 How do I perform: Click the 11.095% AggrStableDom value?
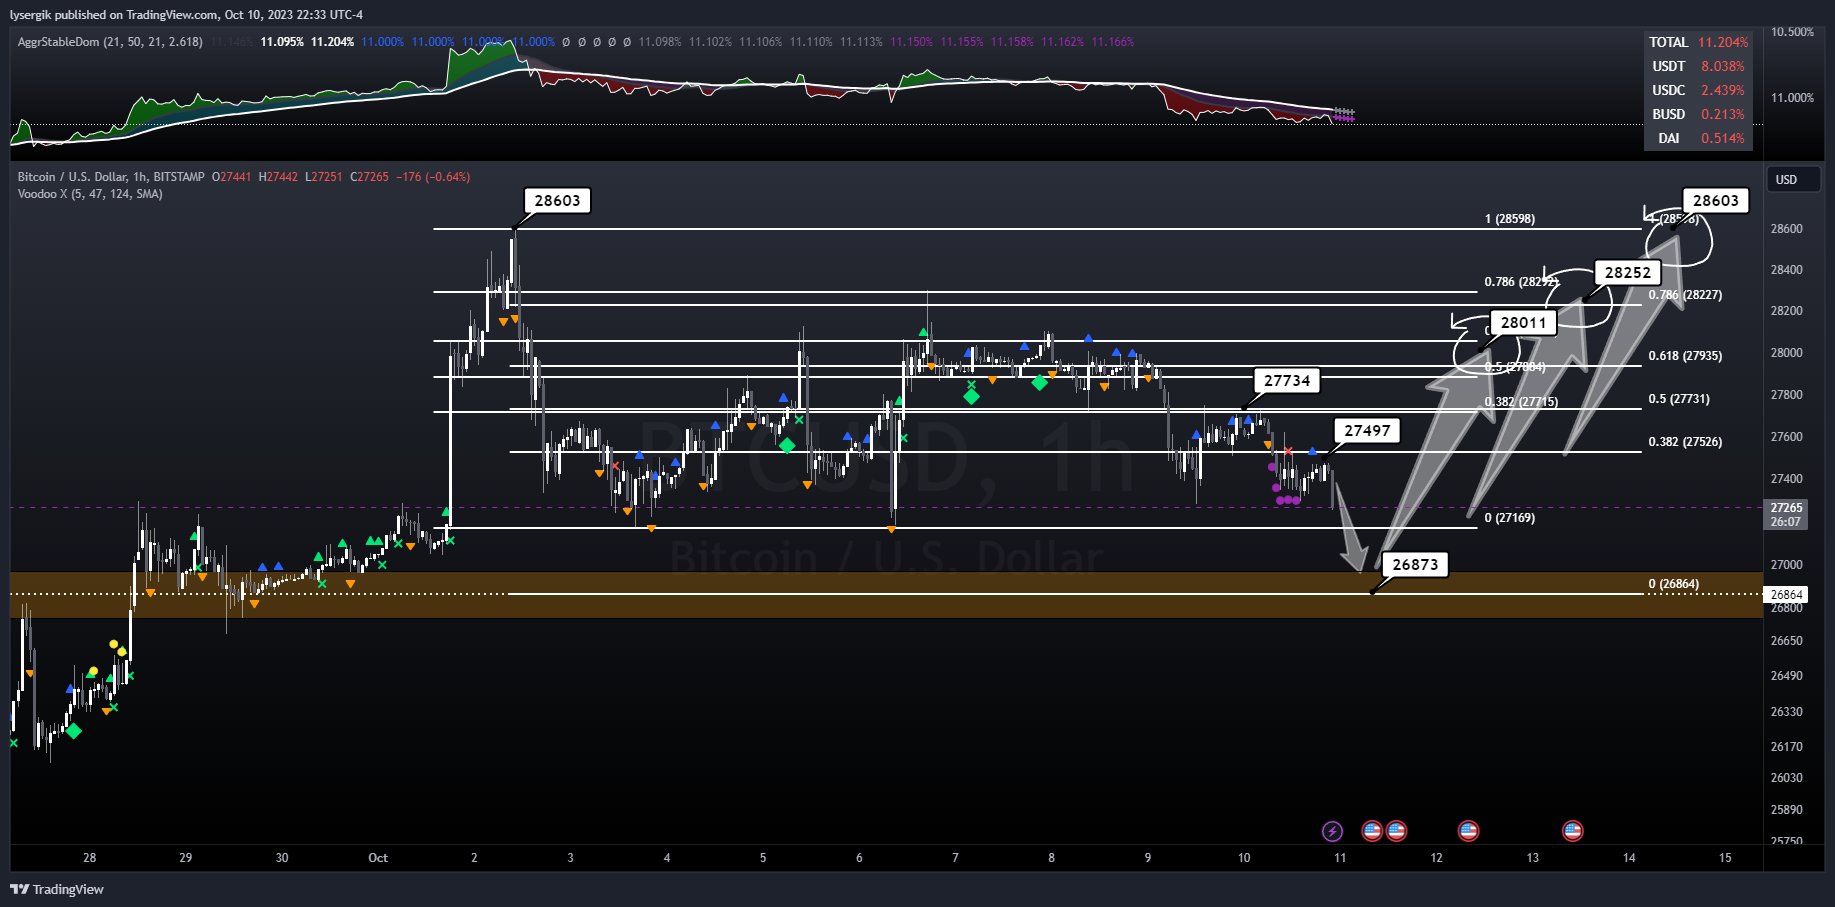[282, 42]
